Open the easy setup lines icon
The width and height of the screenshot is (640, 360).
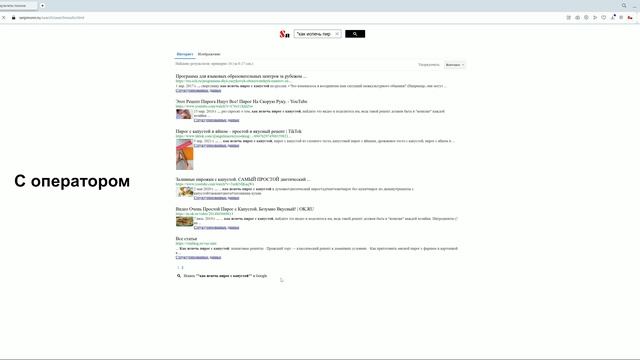point(621,18)
